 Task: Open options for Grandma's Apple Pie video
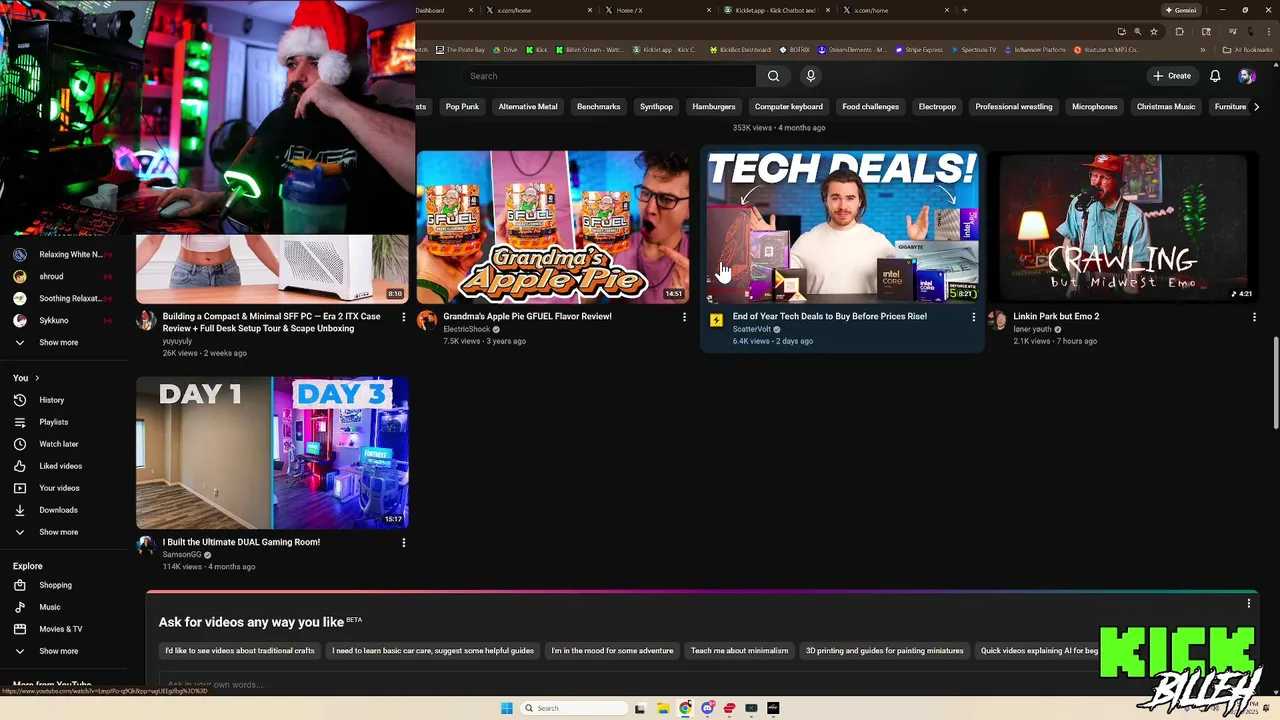pos(684,317)
